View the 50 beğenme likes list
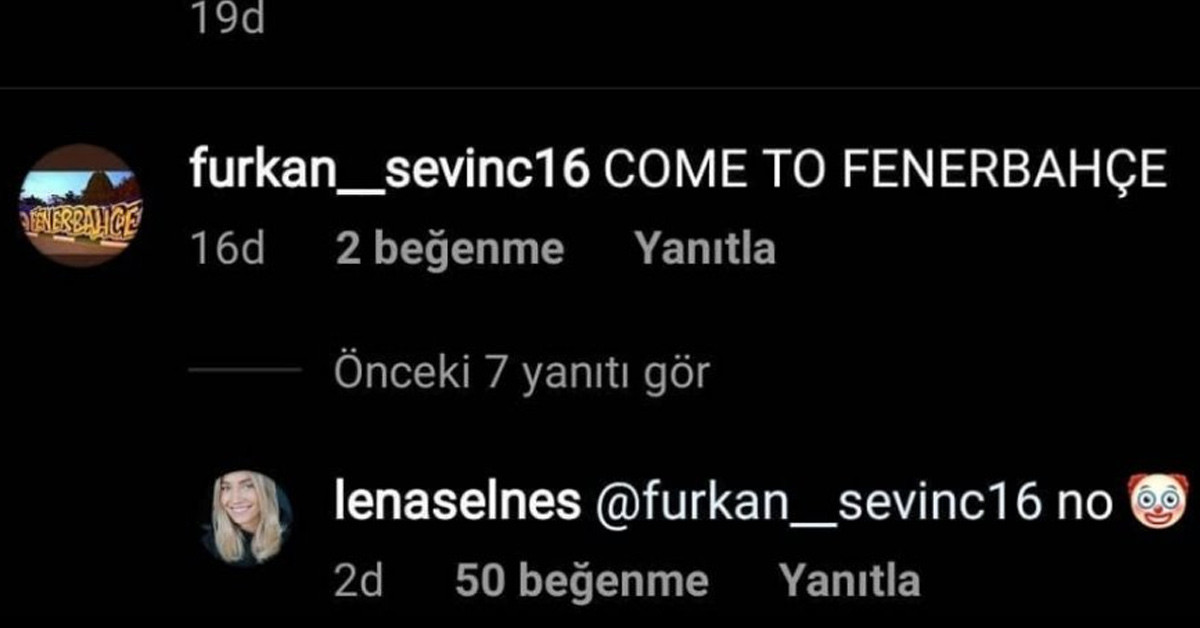1200x628 pixels. click(x=581, y=581)
